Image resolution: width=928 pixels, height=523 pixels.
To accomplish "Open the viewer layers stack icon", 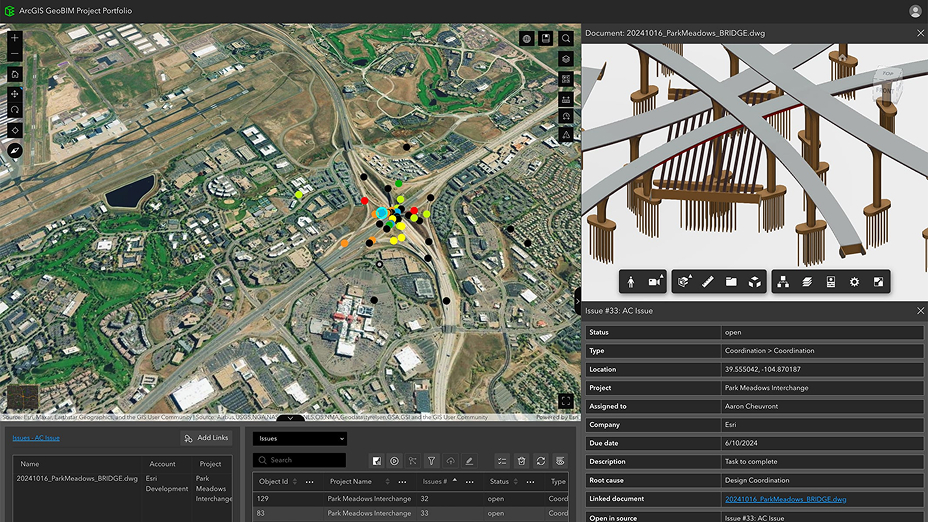I will 807,282.
